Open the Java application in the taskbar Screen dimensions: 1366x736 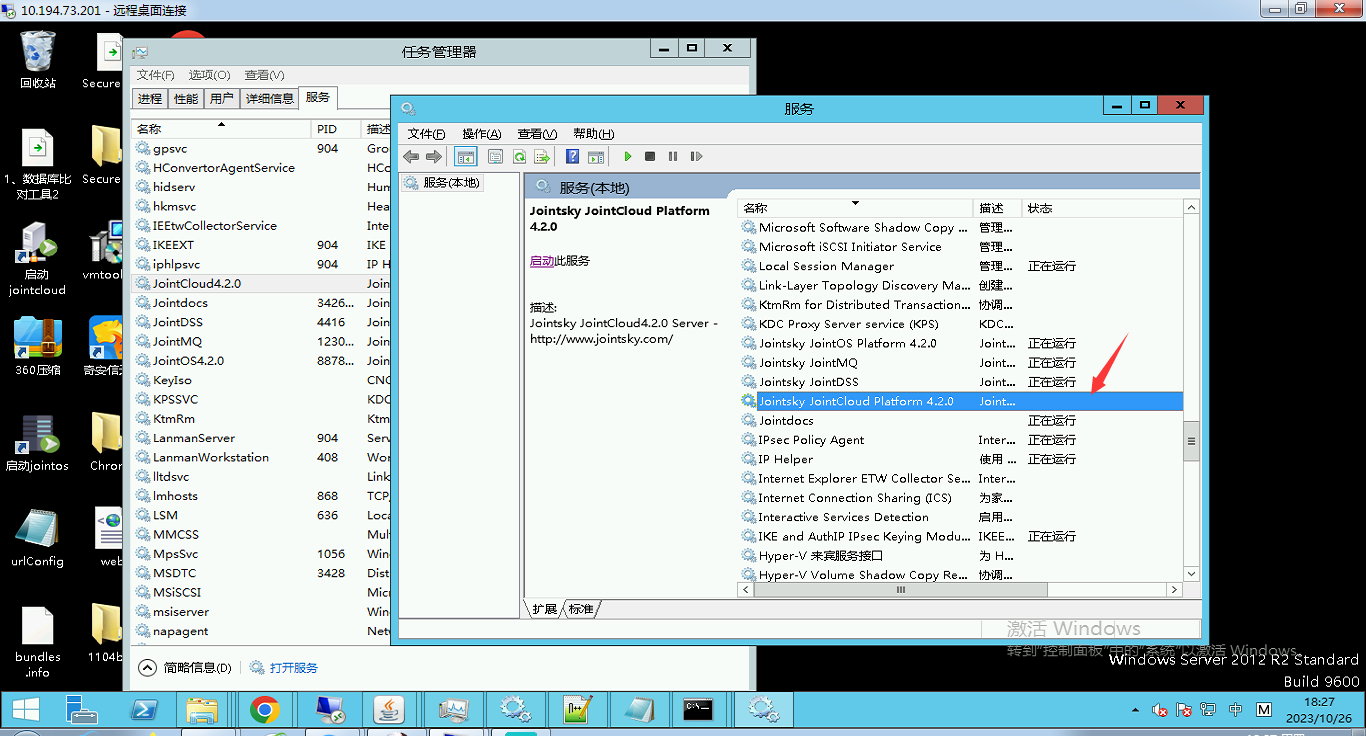click(x=389, y=710)
